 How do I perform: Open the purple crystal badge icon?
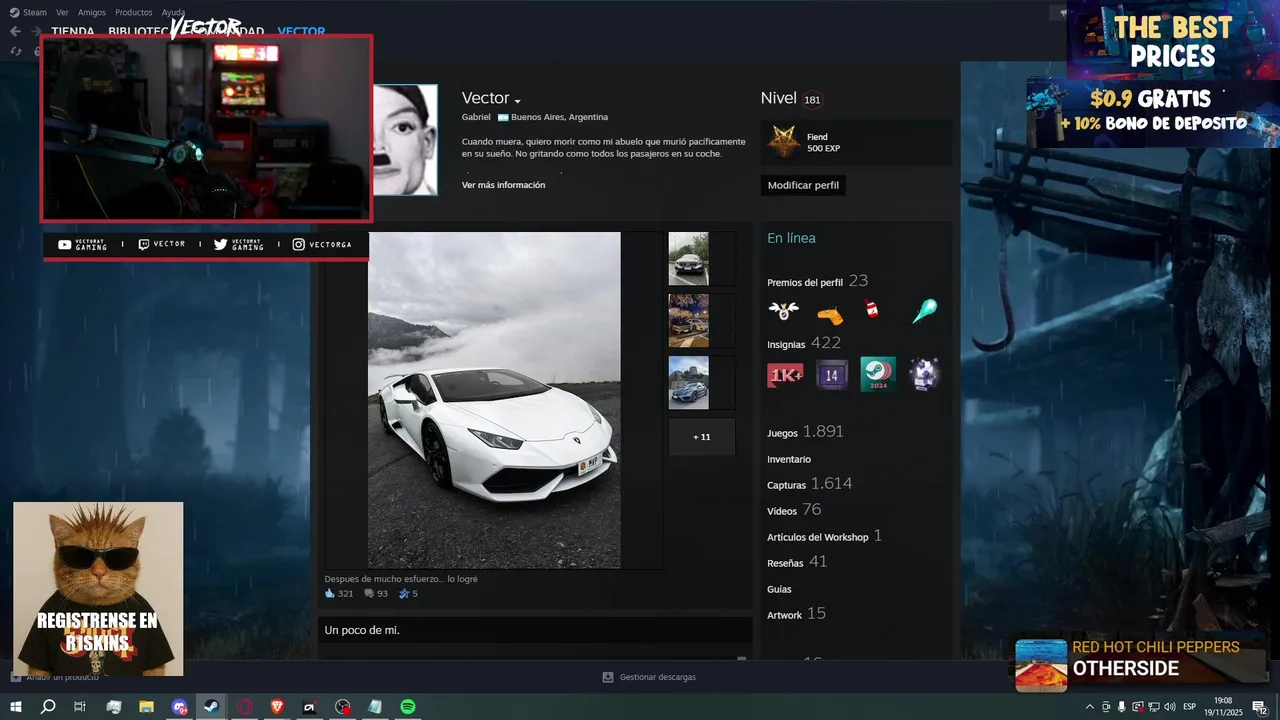(x=925, y=375)
